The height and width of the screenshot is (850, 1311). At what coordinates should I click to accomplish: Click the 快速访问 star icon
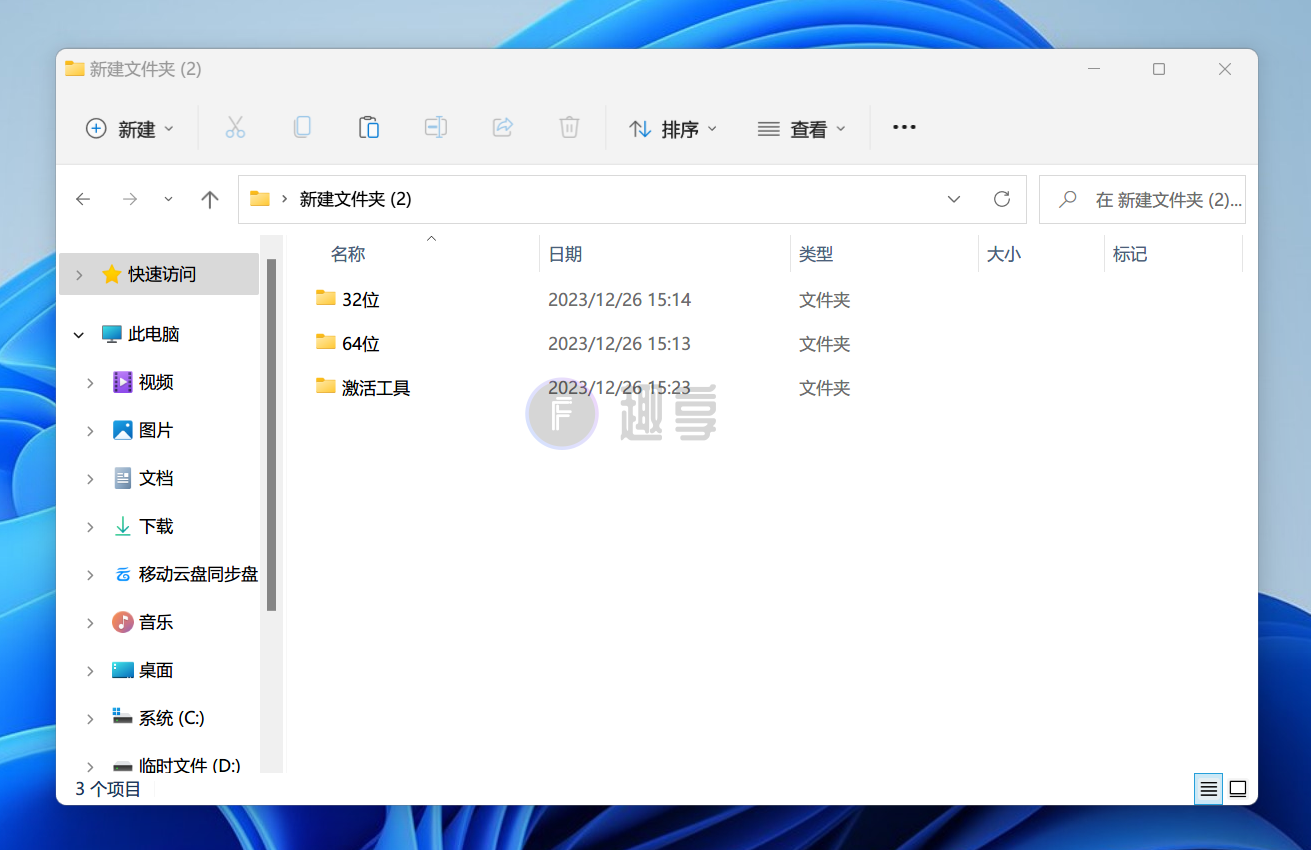click(112, 274)
